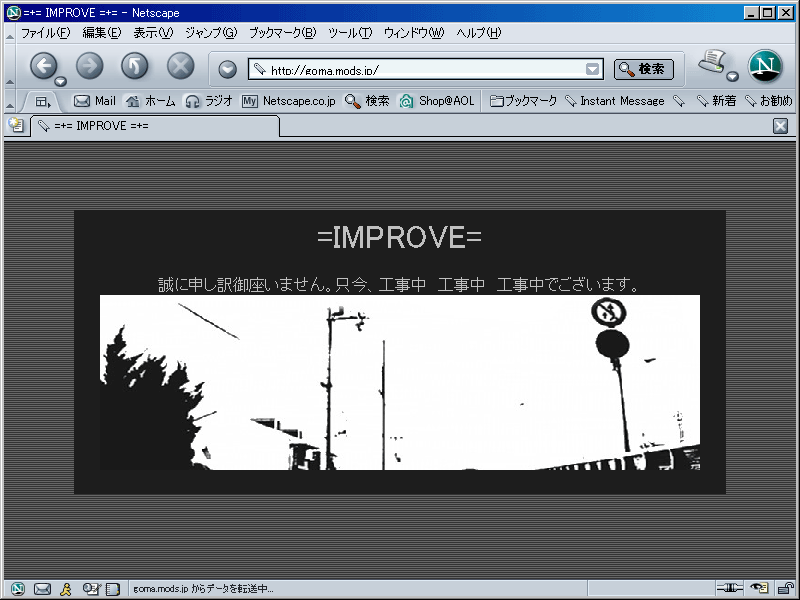The image size is (800, 600).
Task: Open the 表示(V) menu
Action: 153,33
